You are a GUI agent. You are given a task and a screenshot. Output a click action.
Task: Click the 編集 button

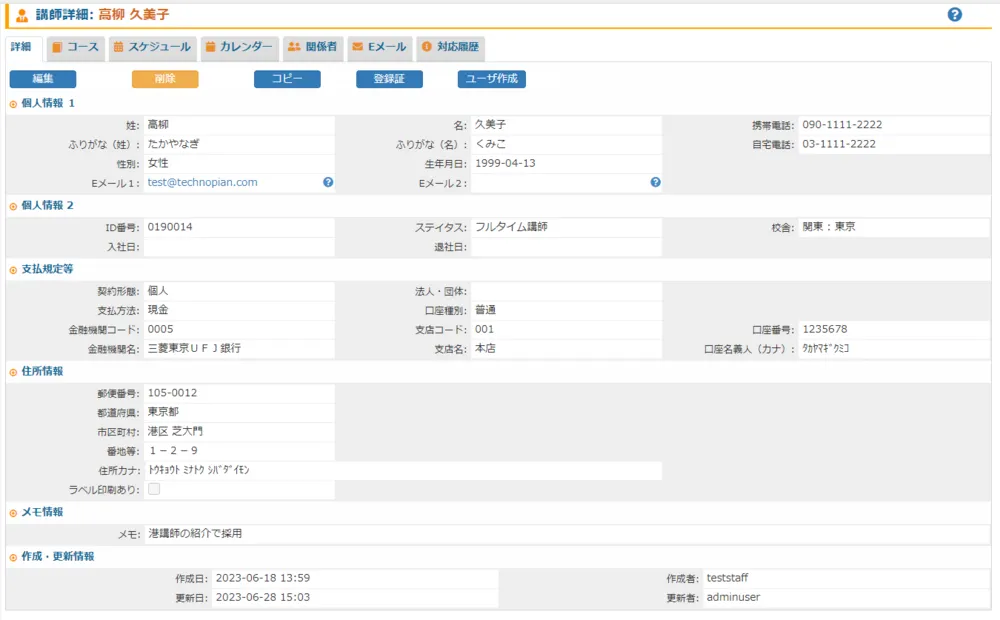coord(43,79)
